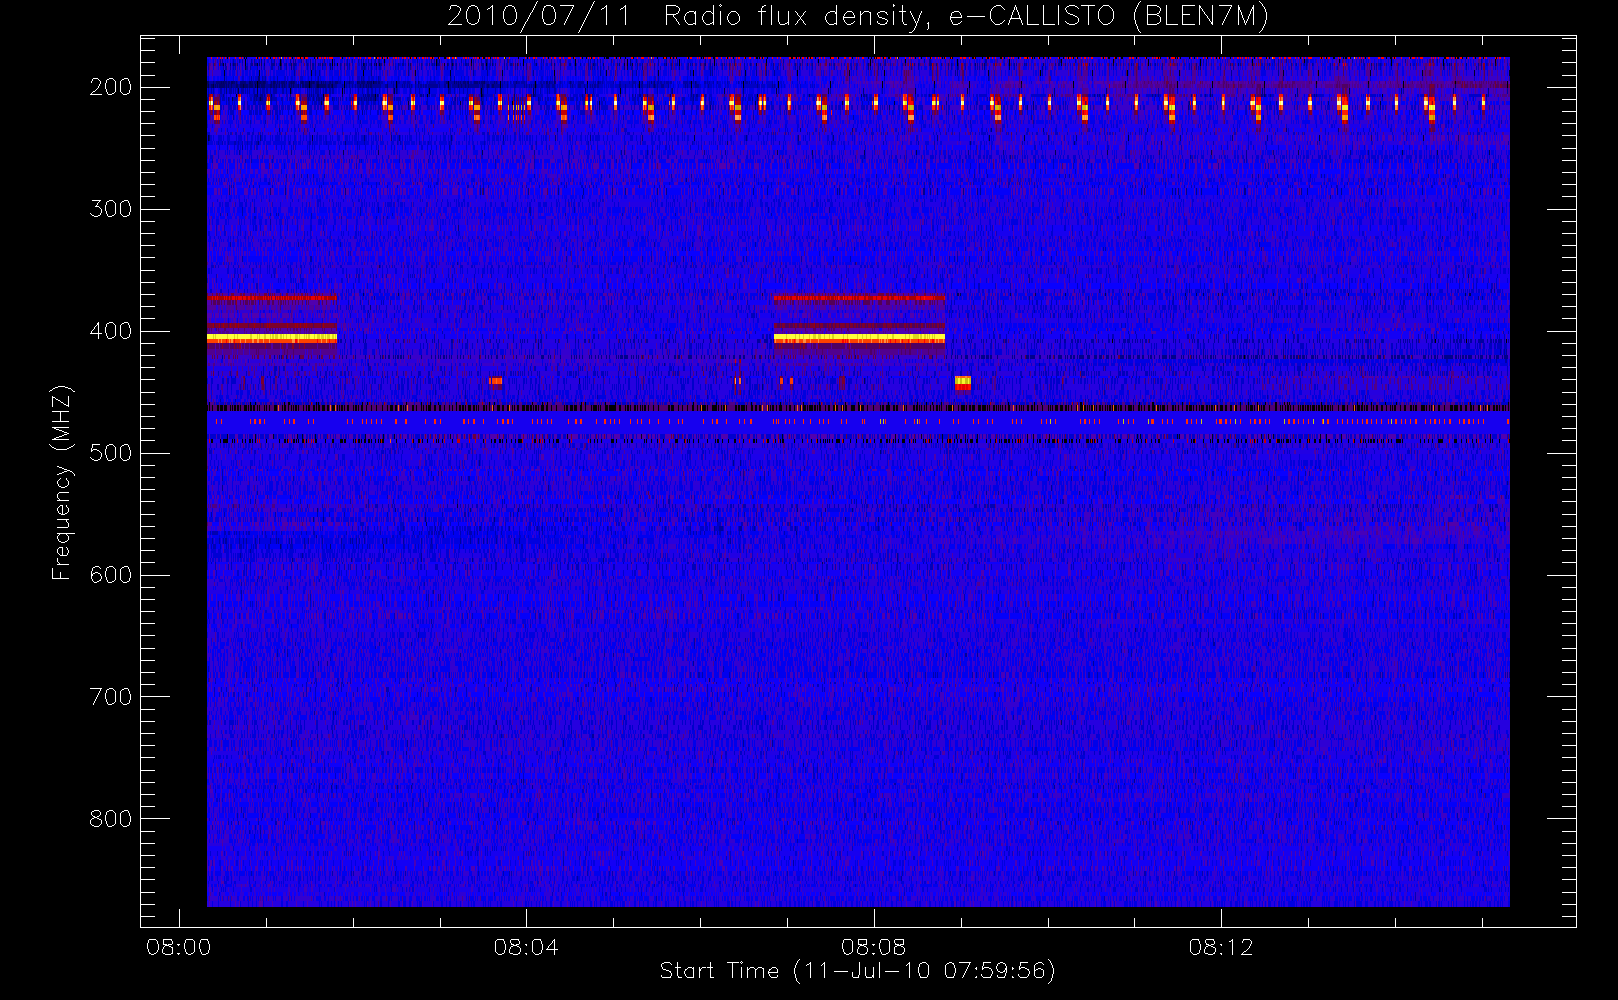Click the 200 frequency tick label
1618x1000 pixels.
[x=111, y=87]
